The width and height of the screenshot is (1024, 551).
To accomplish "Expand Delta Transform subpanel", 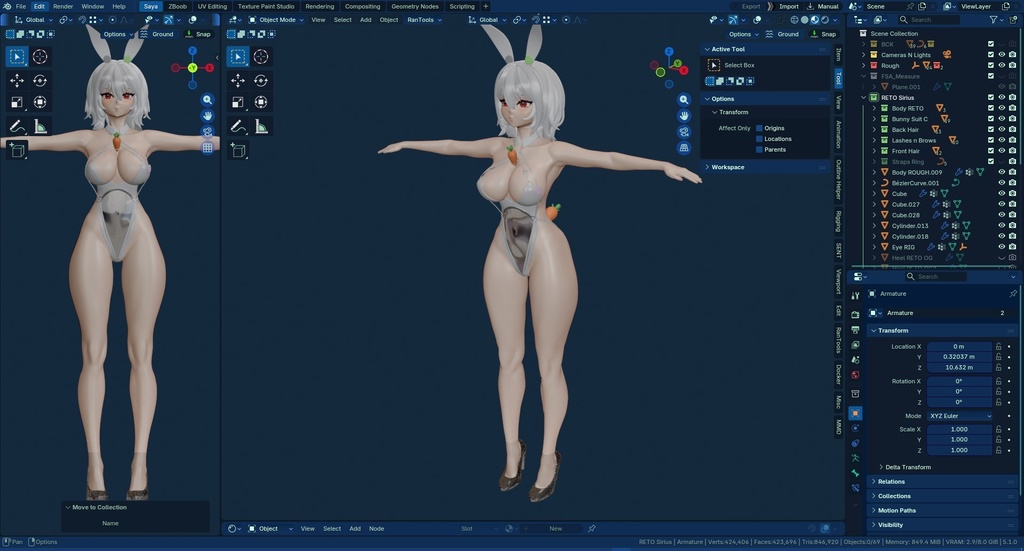I will (908, 467).
